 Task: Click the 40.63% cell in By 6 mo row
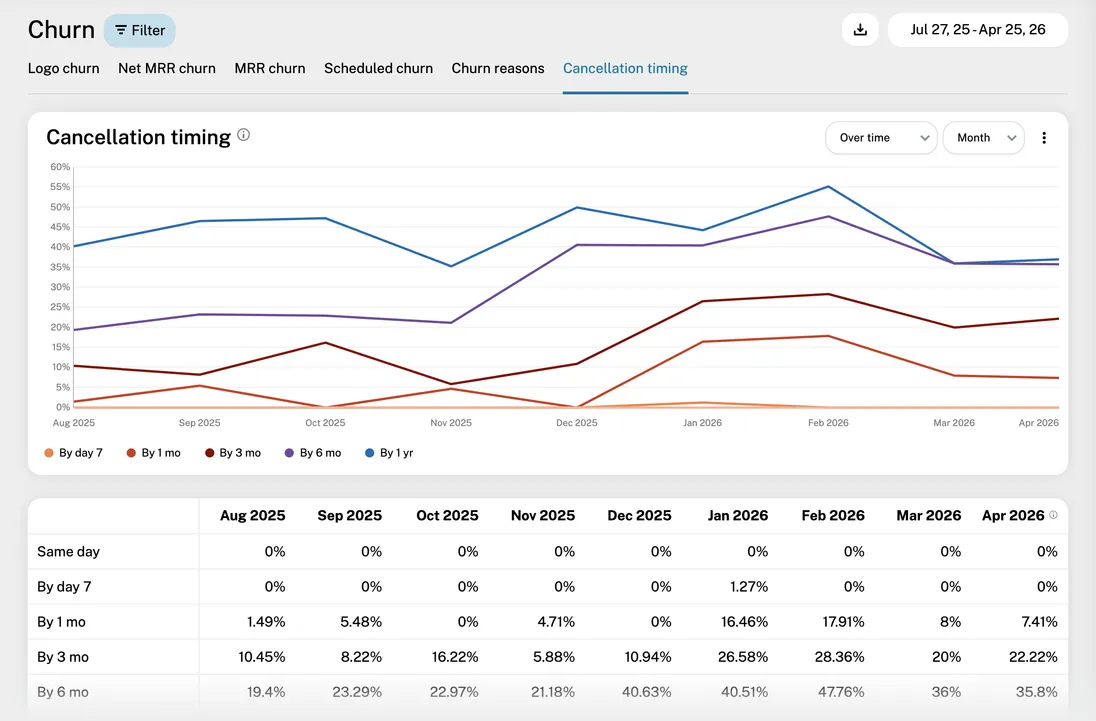(647, 692)
